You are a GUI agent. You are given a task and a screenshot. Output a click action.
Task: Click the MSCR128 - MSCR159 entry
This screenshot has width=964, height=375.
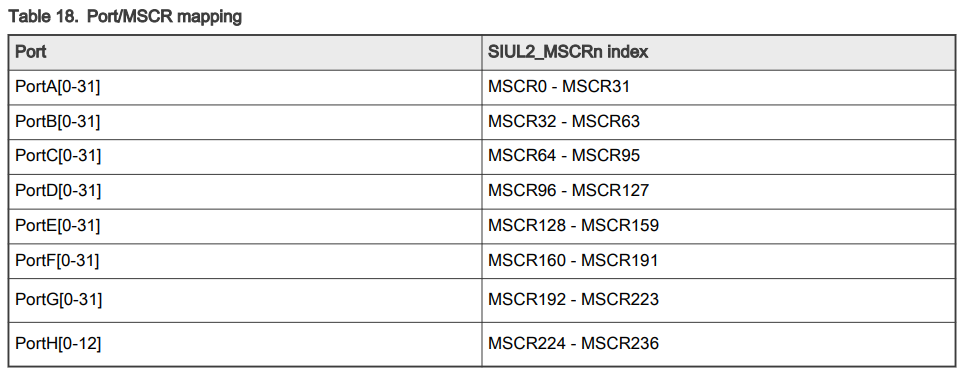click(573, 226)
